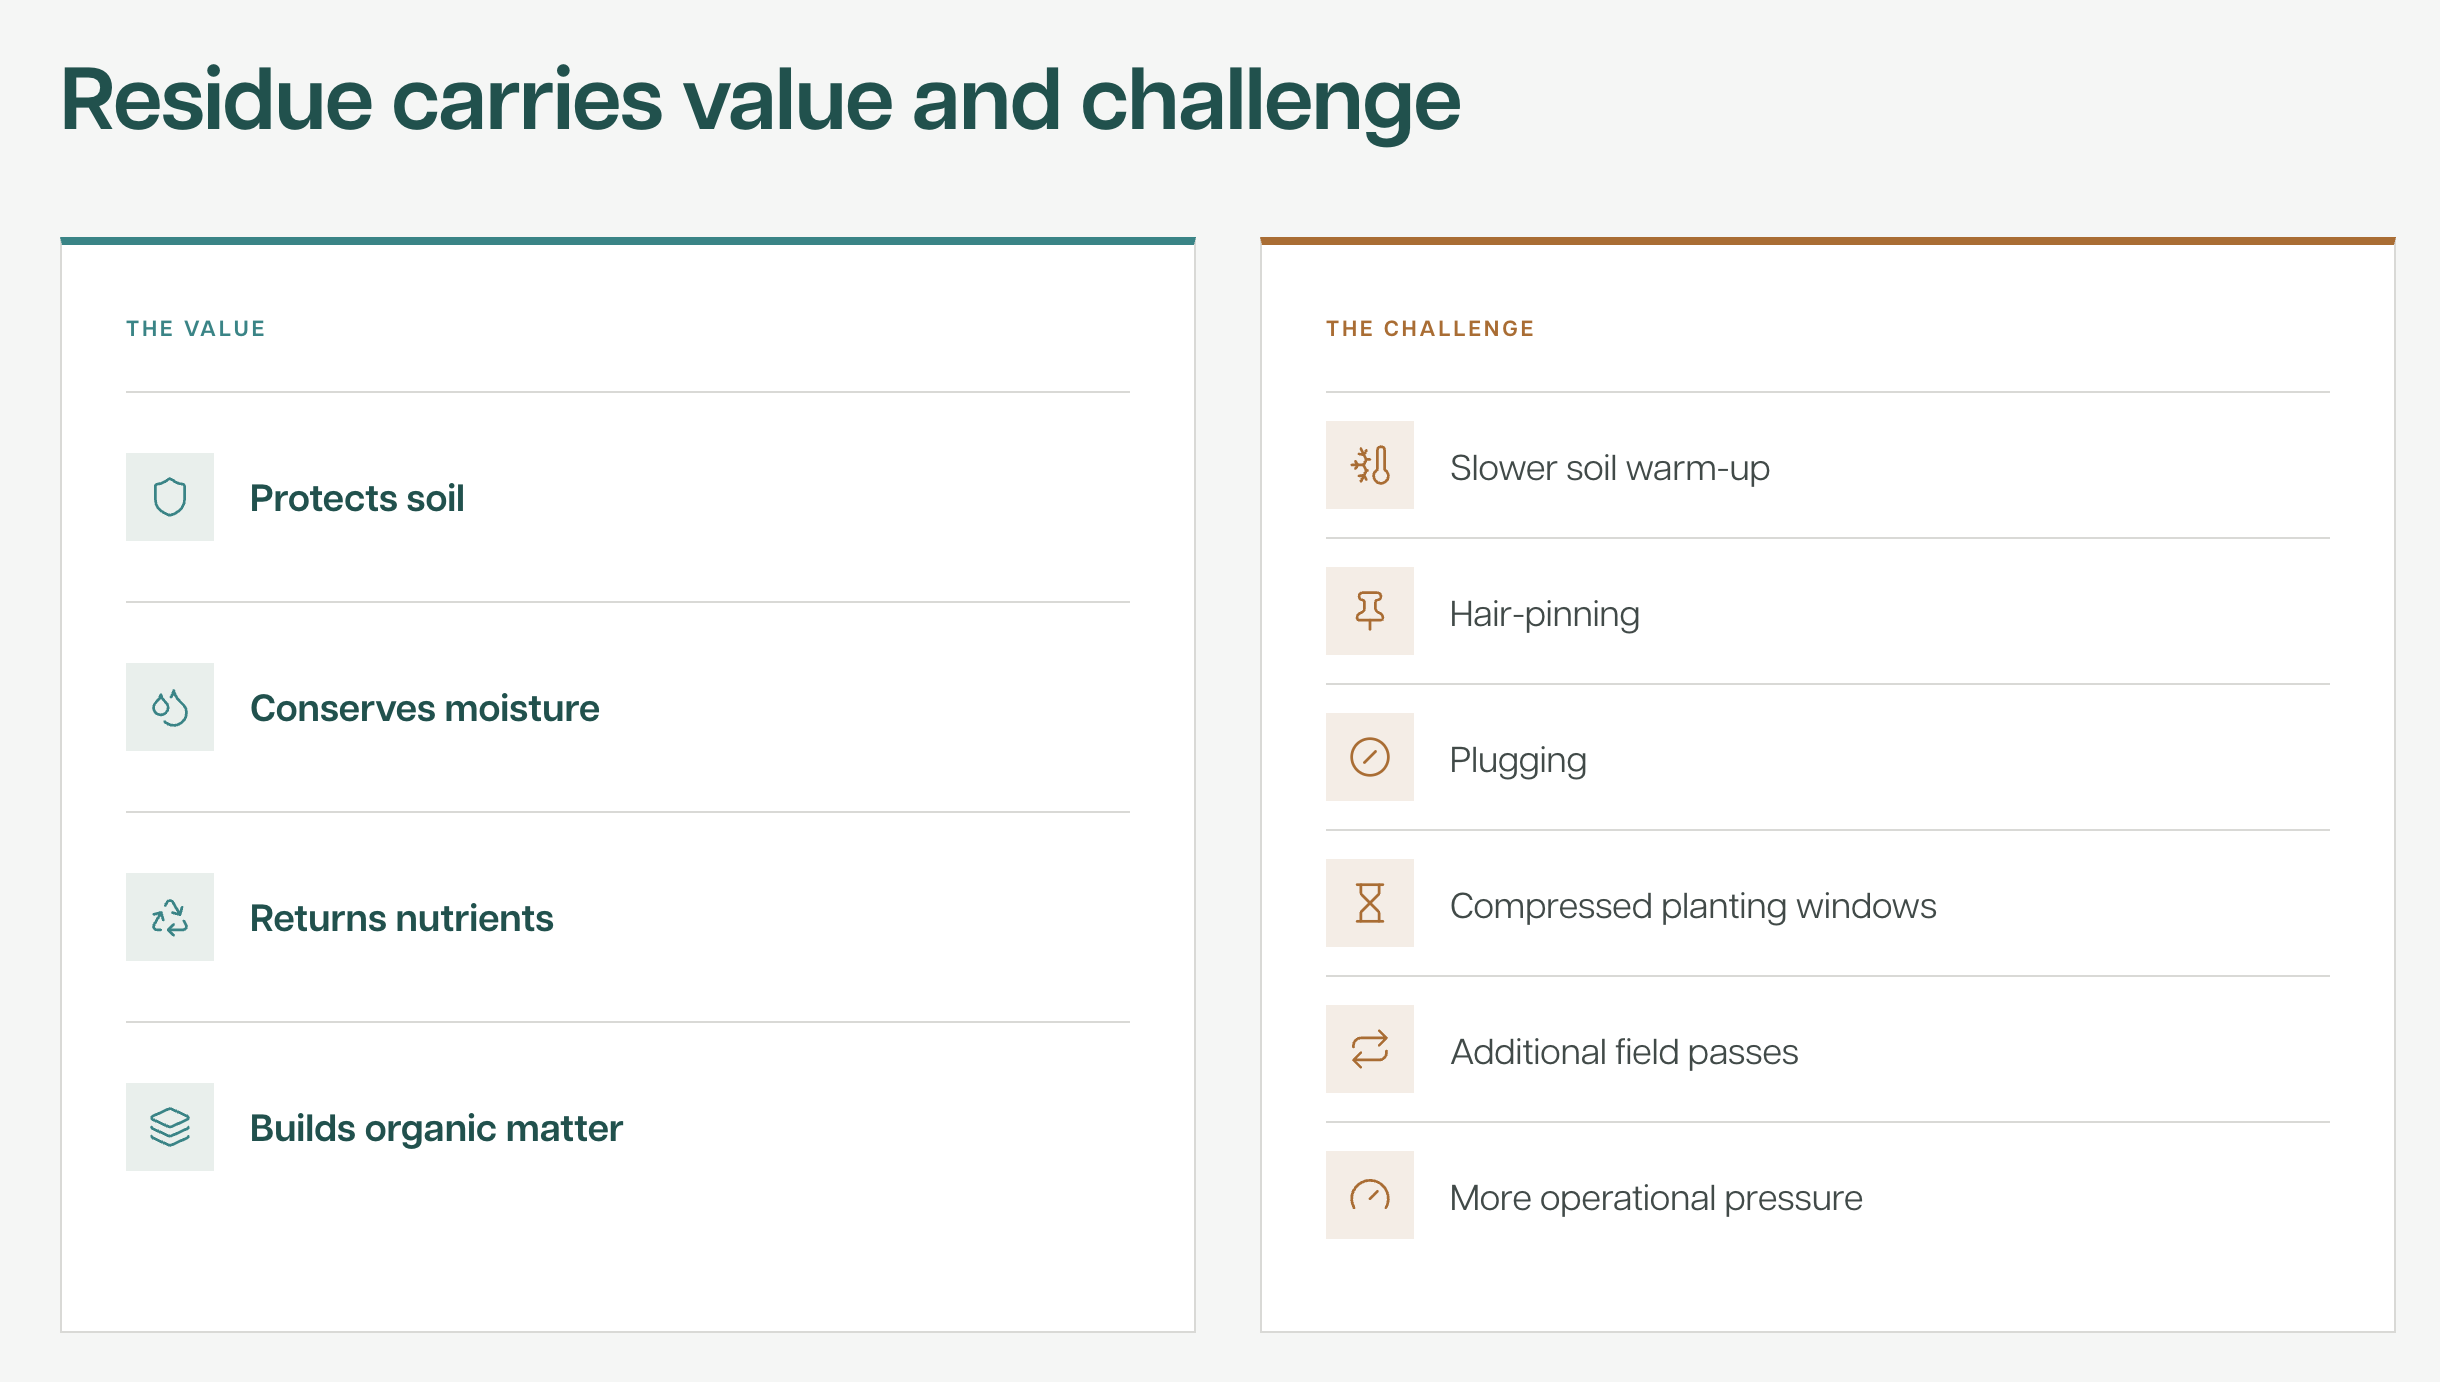The height and width of the screenshot is (1382, 2440).
Task: Click the recycle arrows icon for Returns nutrients
Action: [170, 917]
